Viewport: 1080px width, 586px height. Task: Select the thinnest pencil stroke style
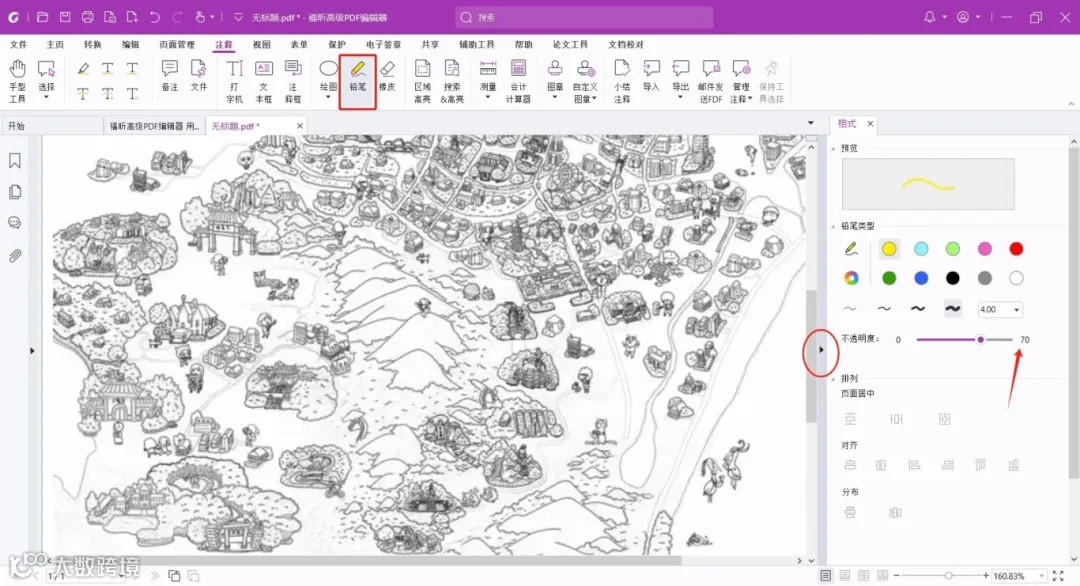[851, 309]
